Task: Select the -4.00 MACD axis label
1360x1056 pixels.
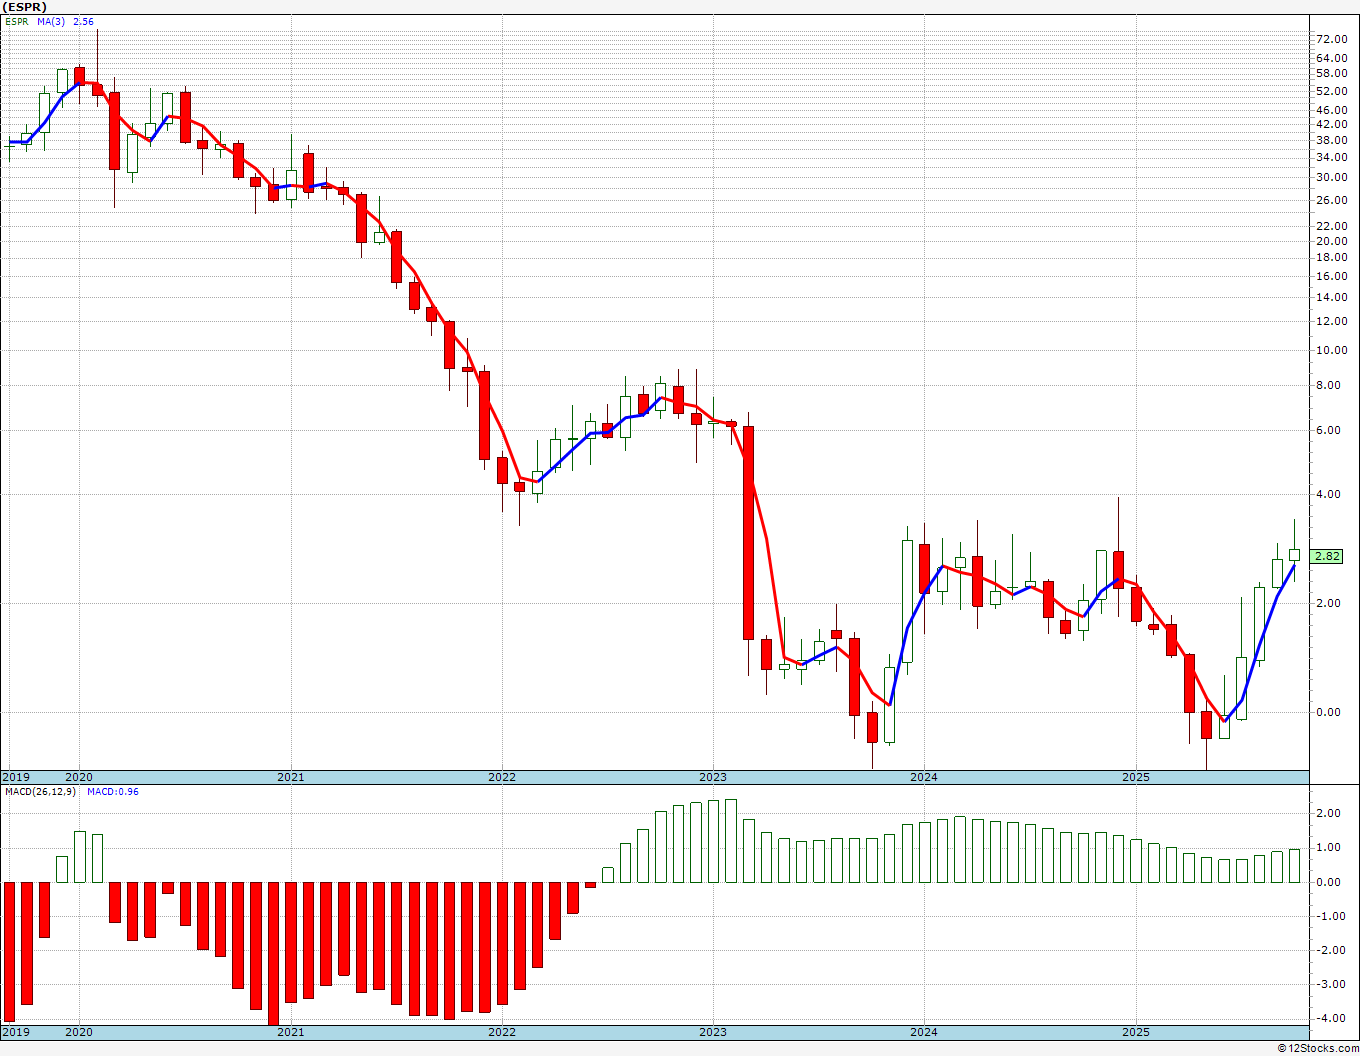Action: coord(1332,1018)
